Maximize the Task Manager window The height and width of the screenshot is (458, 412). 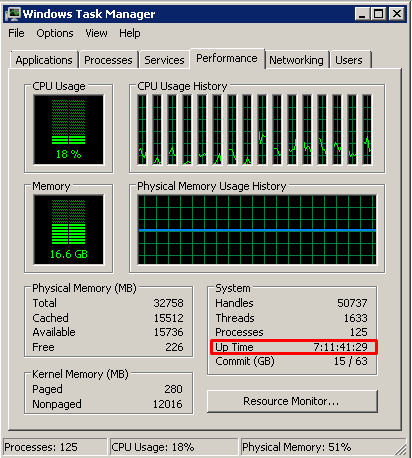coord(379,14)
